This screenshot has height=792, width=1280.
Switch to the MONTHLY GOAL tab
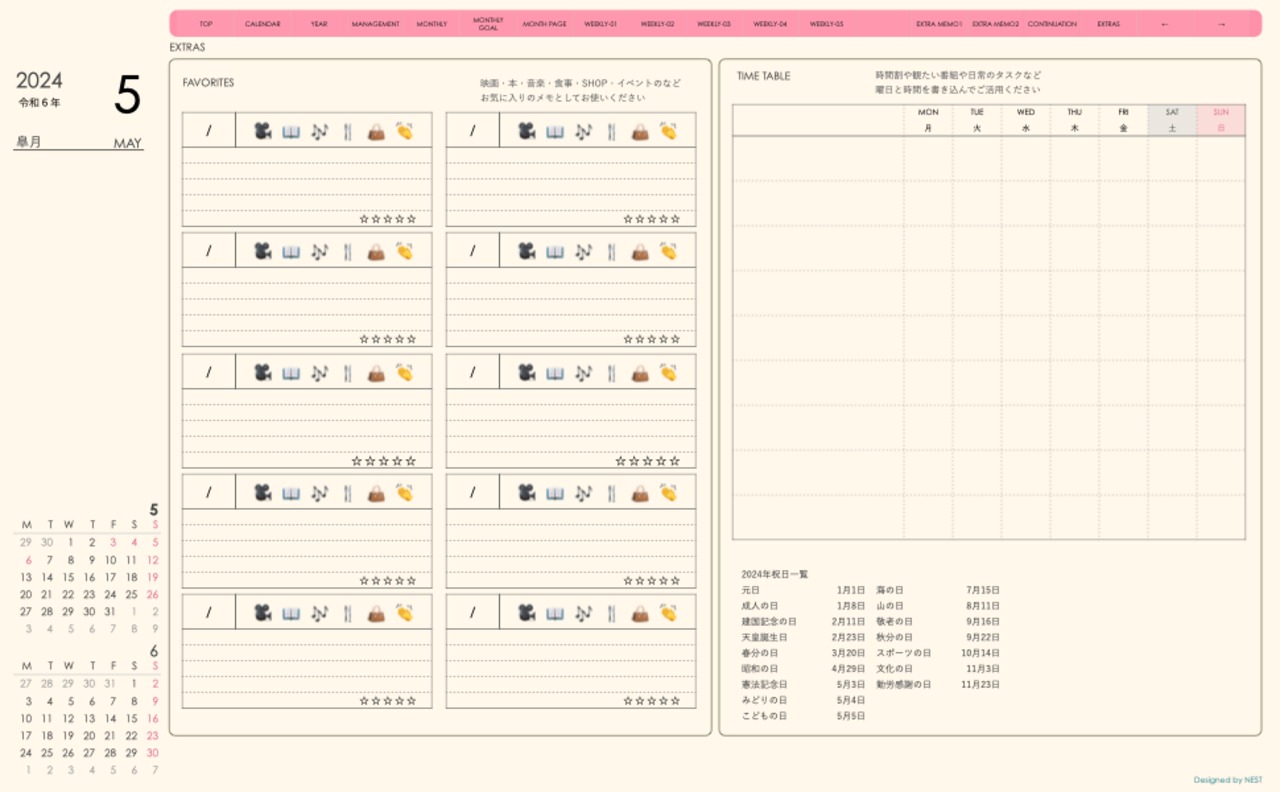(x=488, y=24)
